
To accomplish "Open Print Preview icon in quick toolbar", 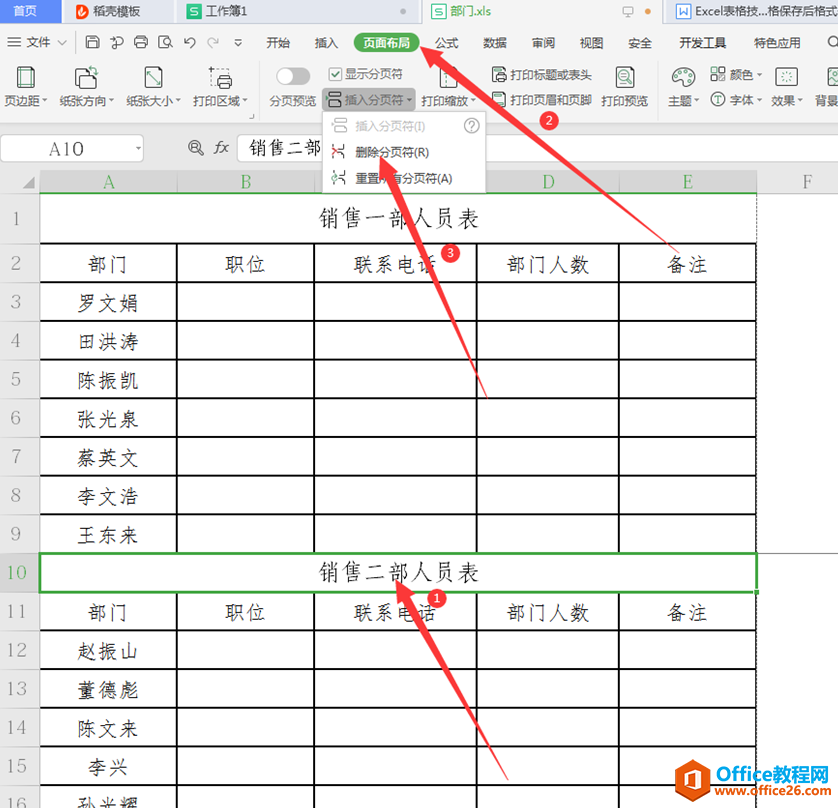I will point(165,42).
